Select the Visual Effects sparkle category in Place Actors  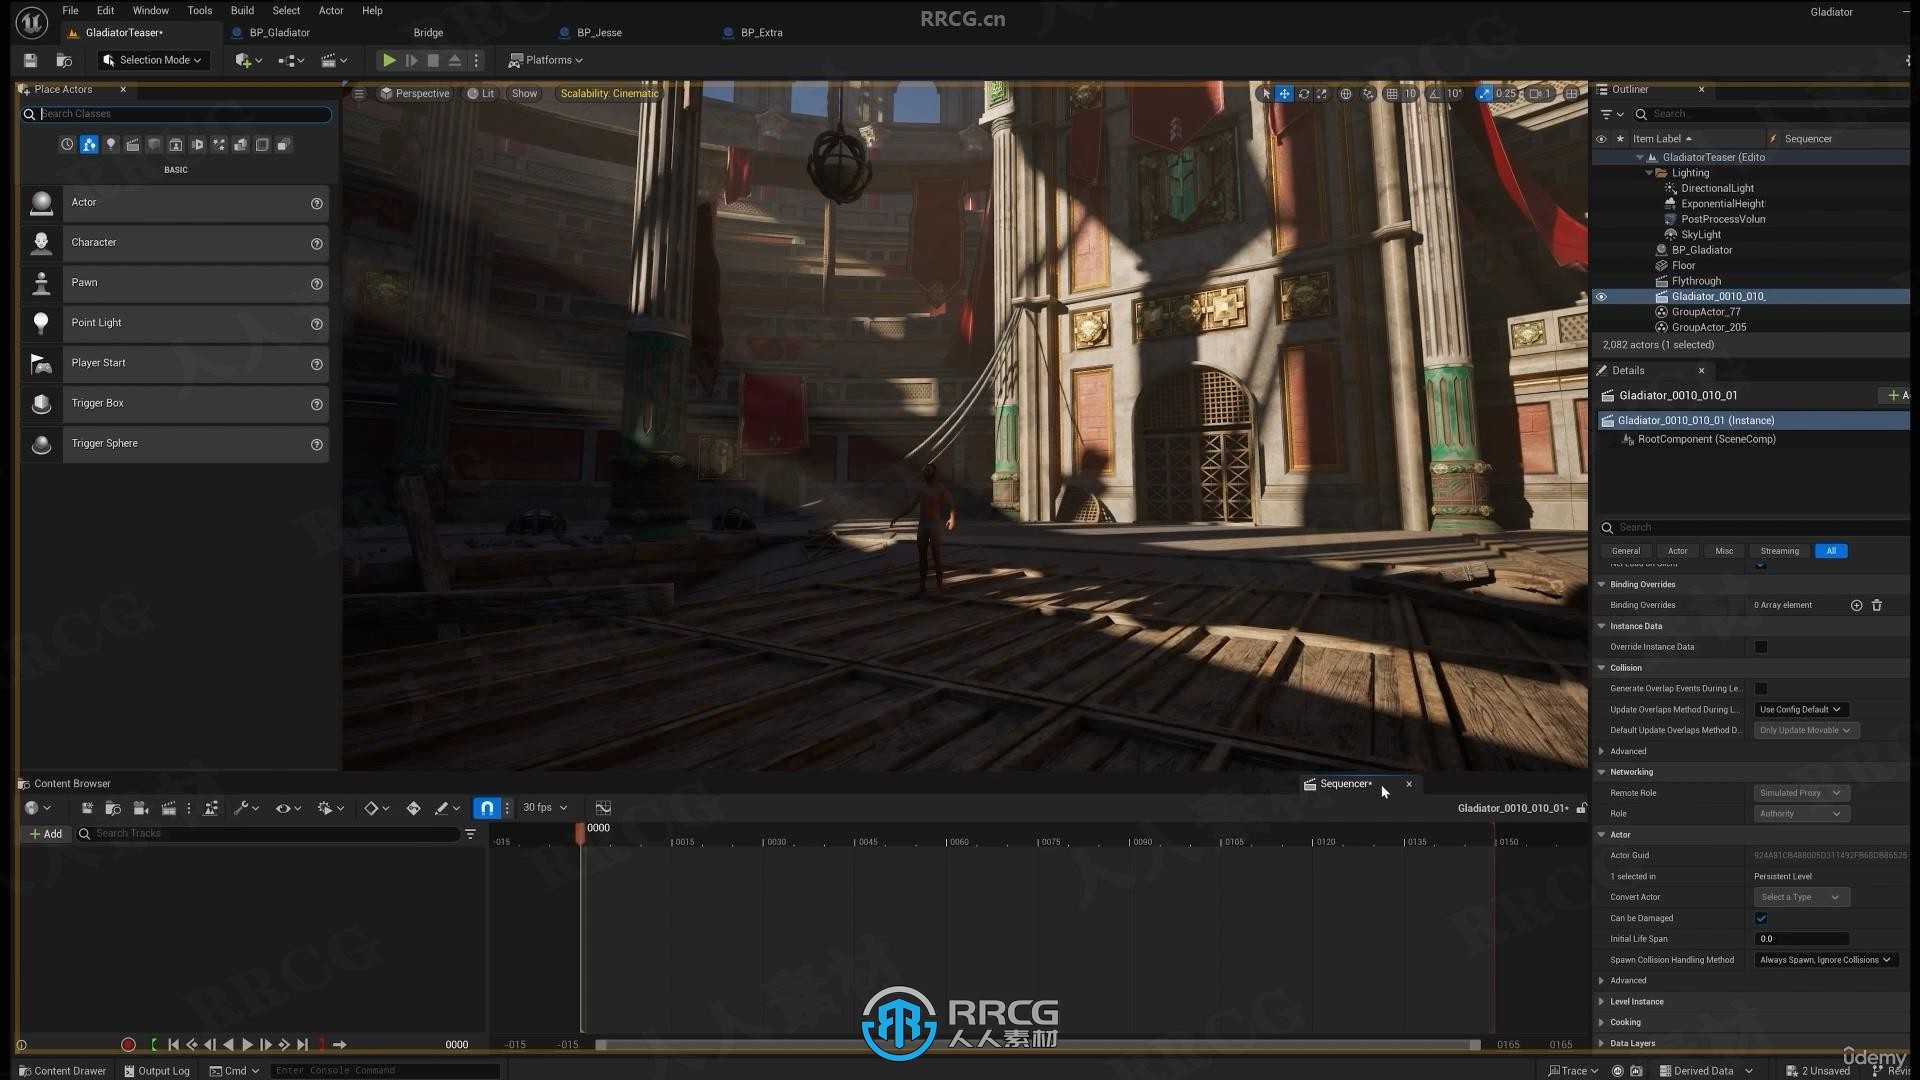tap(219, 145)
